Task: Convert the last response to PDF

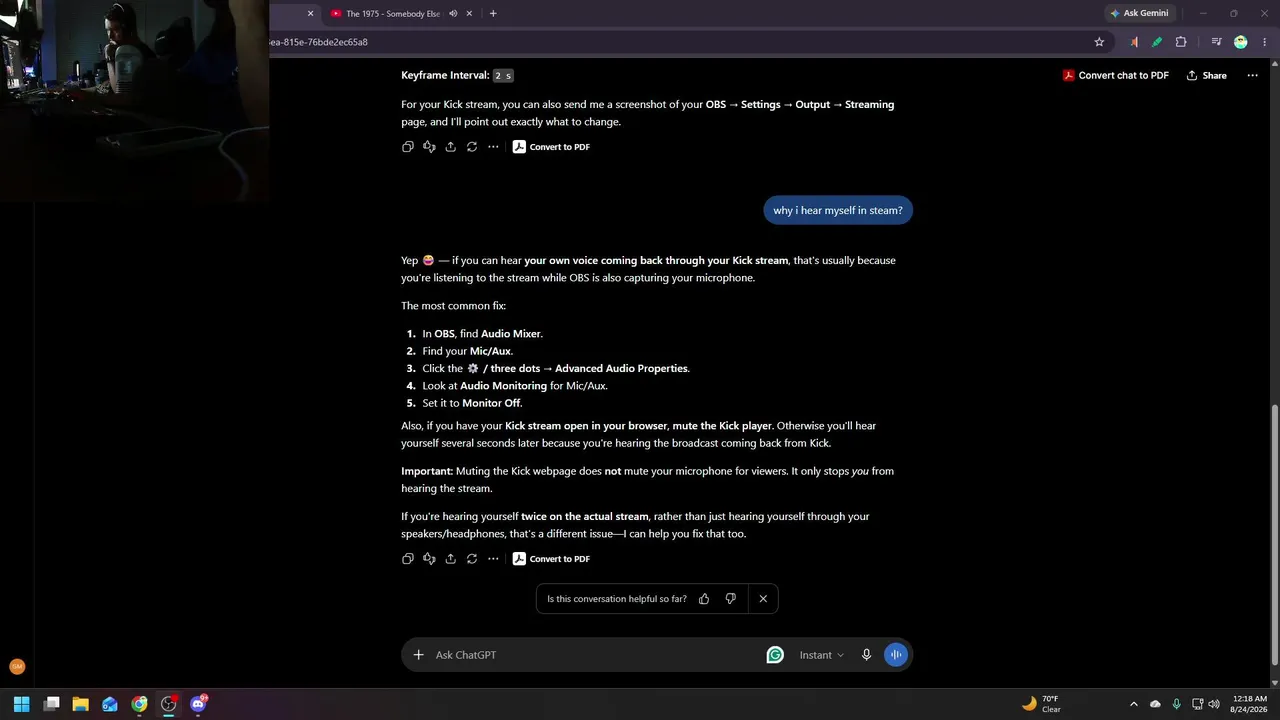Action: click(x=551, y=559)
